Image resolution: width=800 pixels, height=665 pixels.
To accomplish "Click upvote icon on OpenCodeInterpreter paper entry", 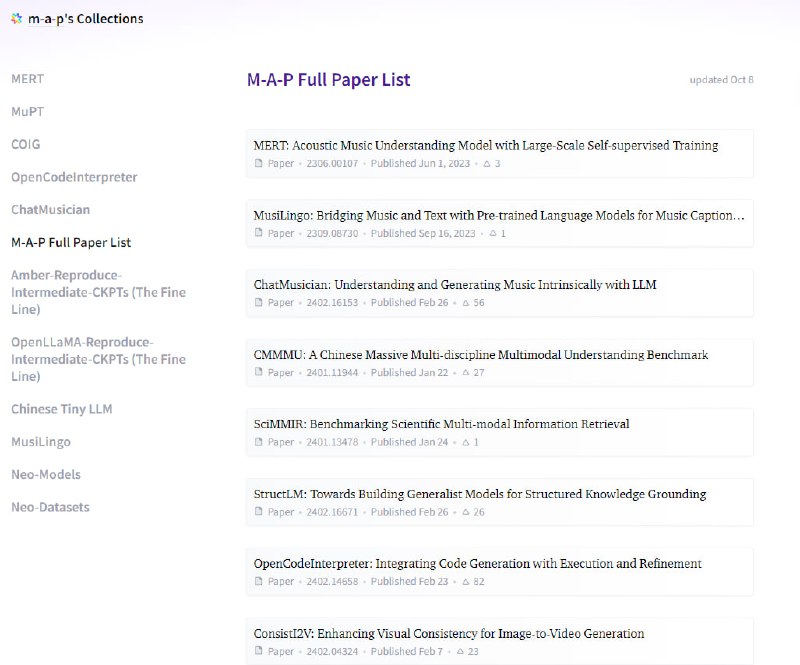I will click(x=466, y=582).
